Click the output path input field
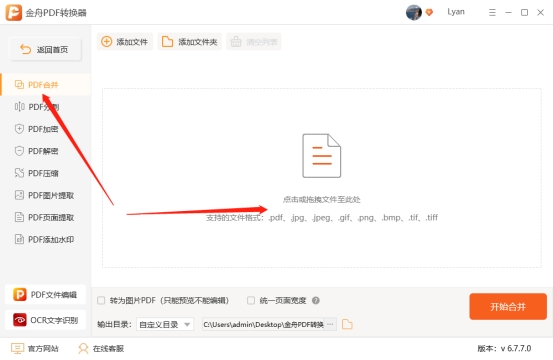The height and width of the screenshot is (360, 553). click(x=264, y=324)
